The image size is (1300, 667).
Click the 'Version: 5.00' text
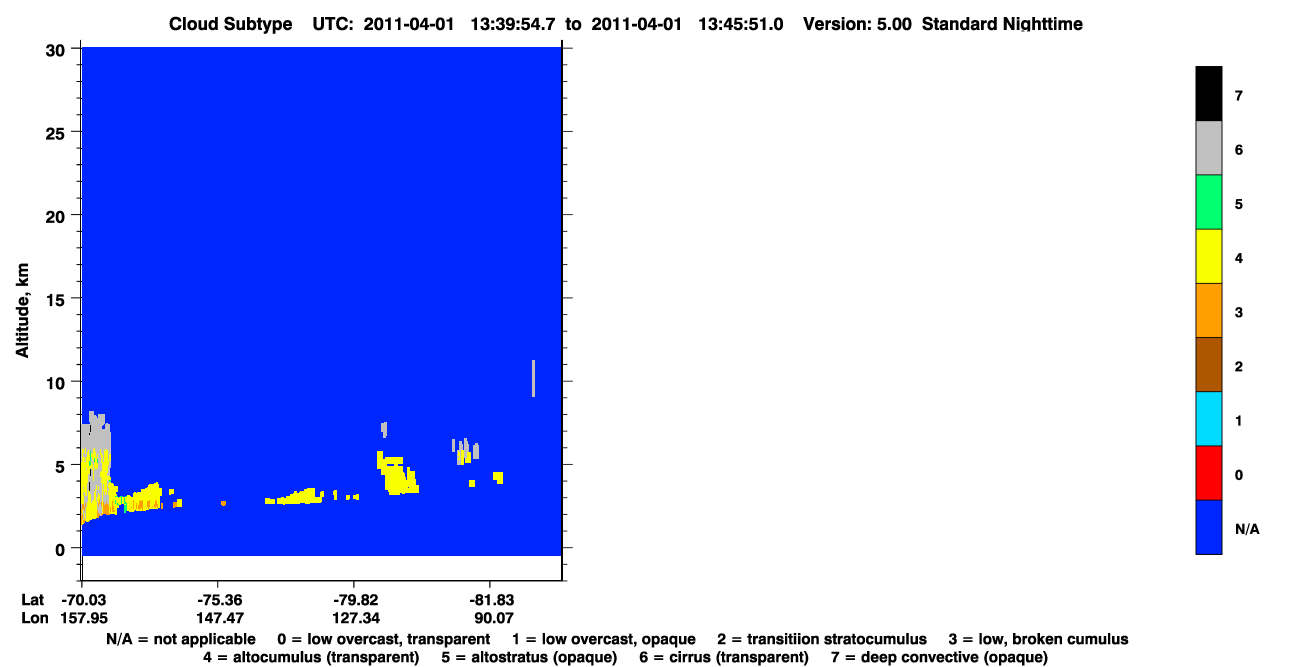point(857,24)
